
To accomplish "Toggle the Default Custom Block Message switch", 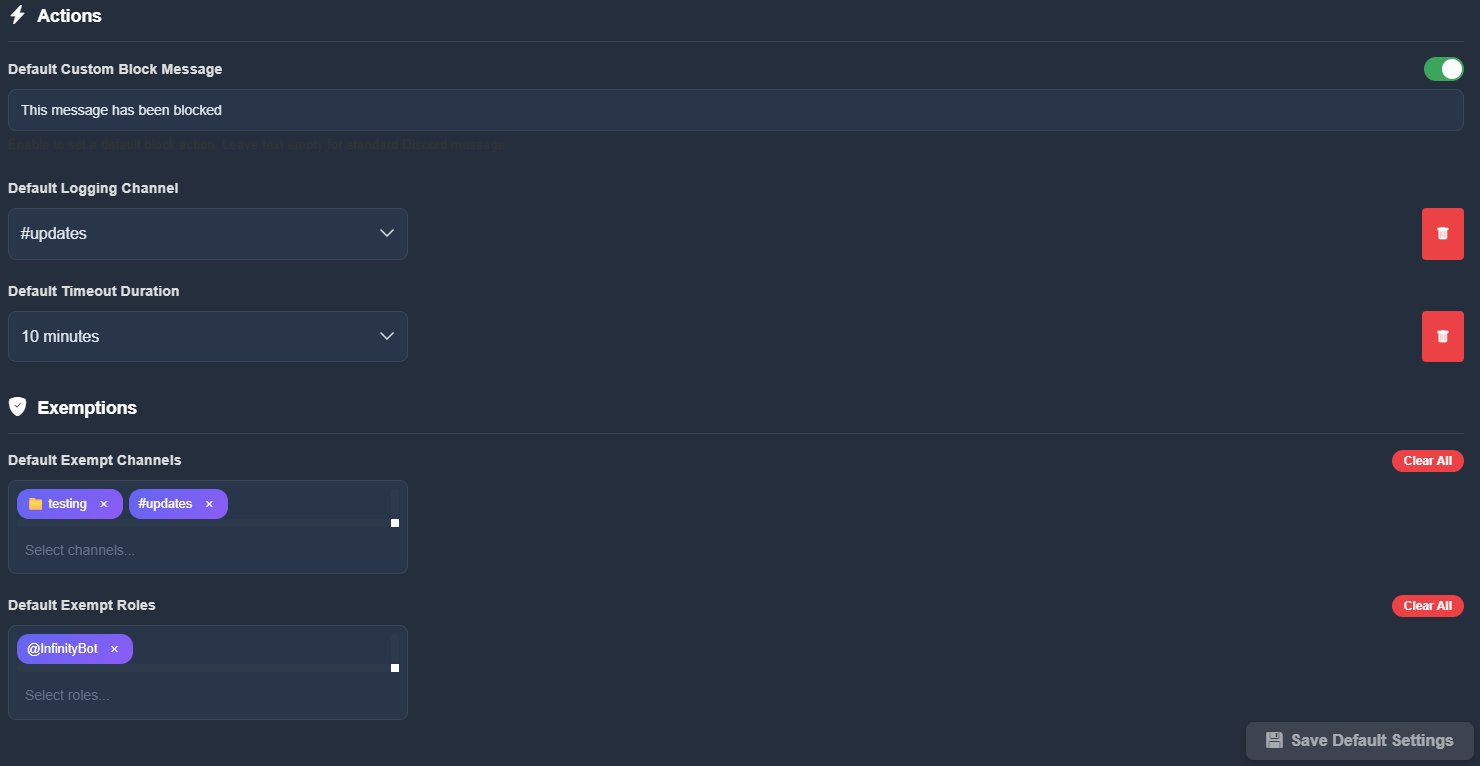I will 1443,69.
